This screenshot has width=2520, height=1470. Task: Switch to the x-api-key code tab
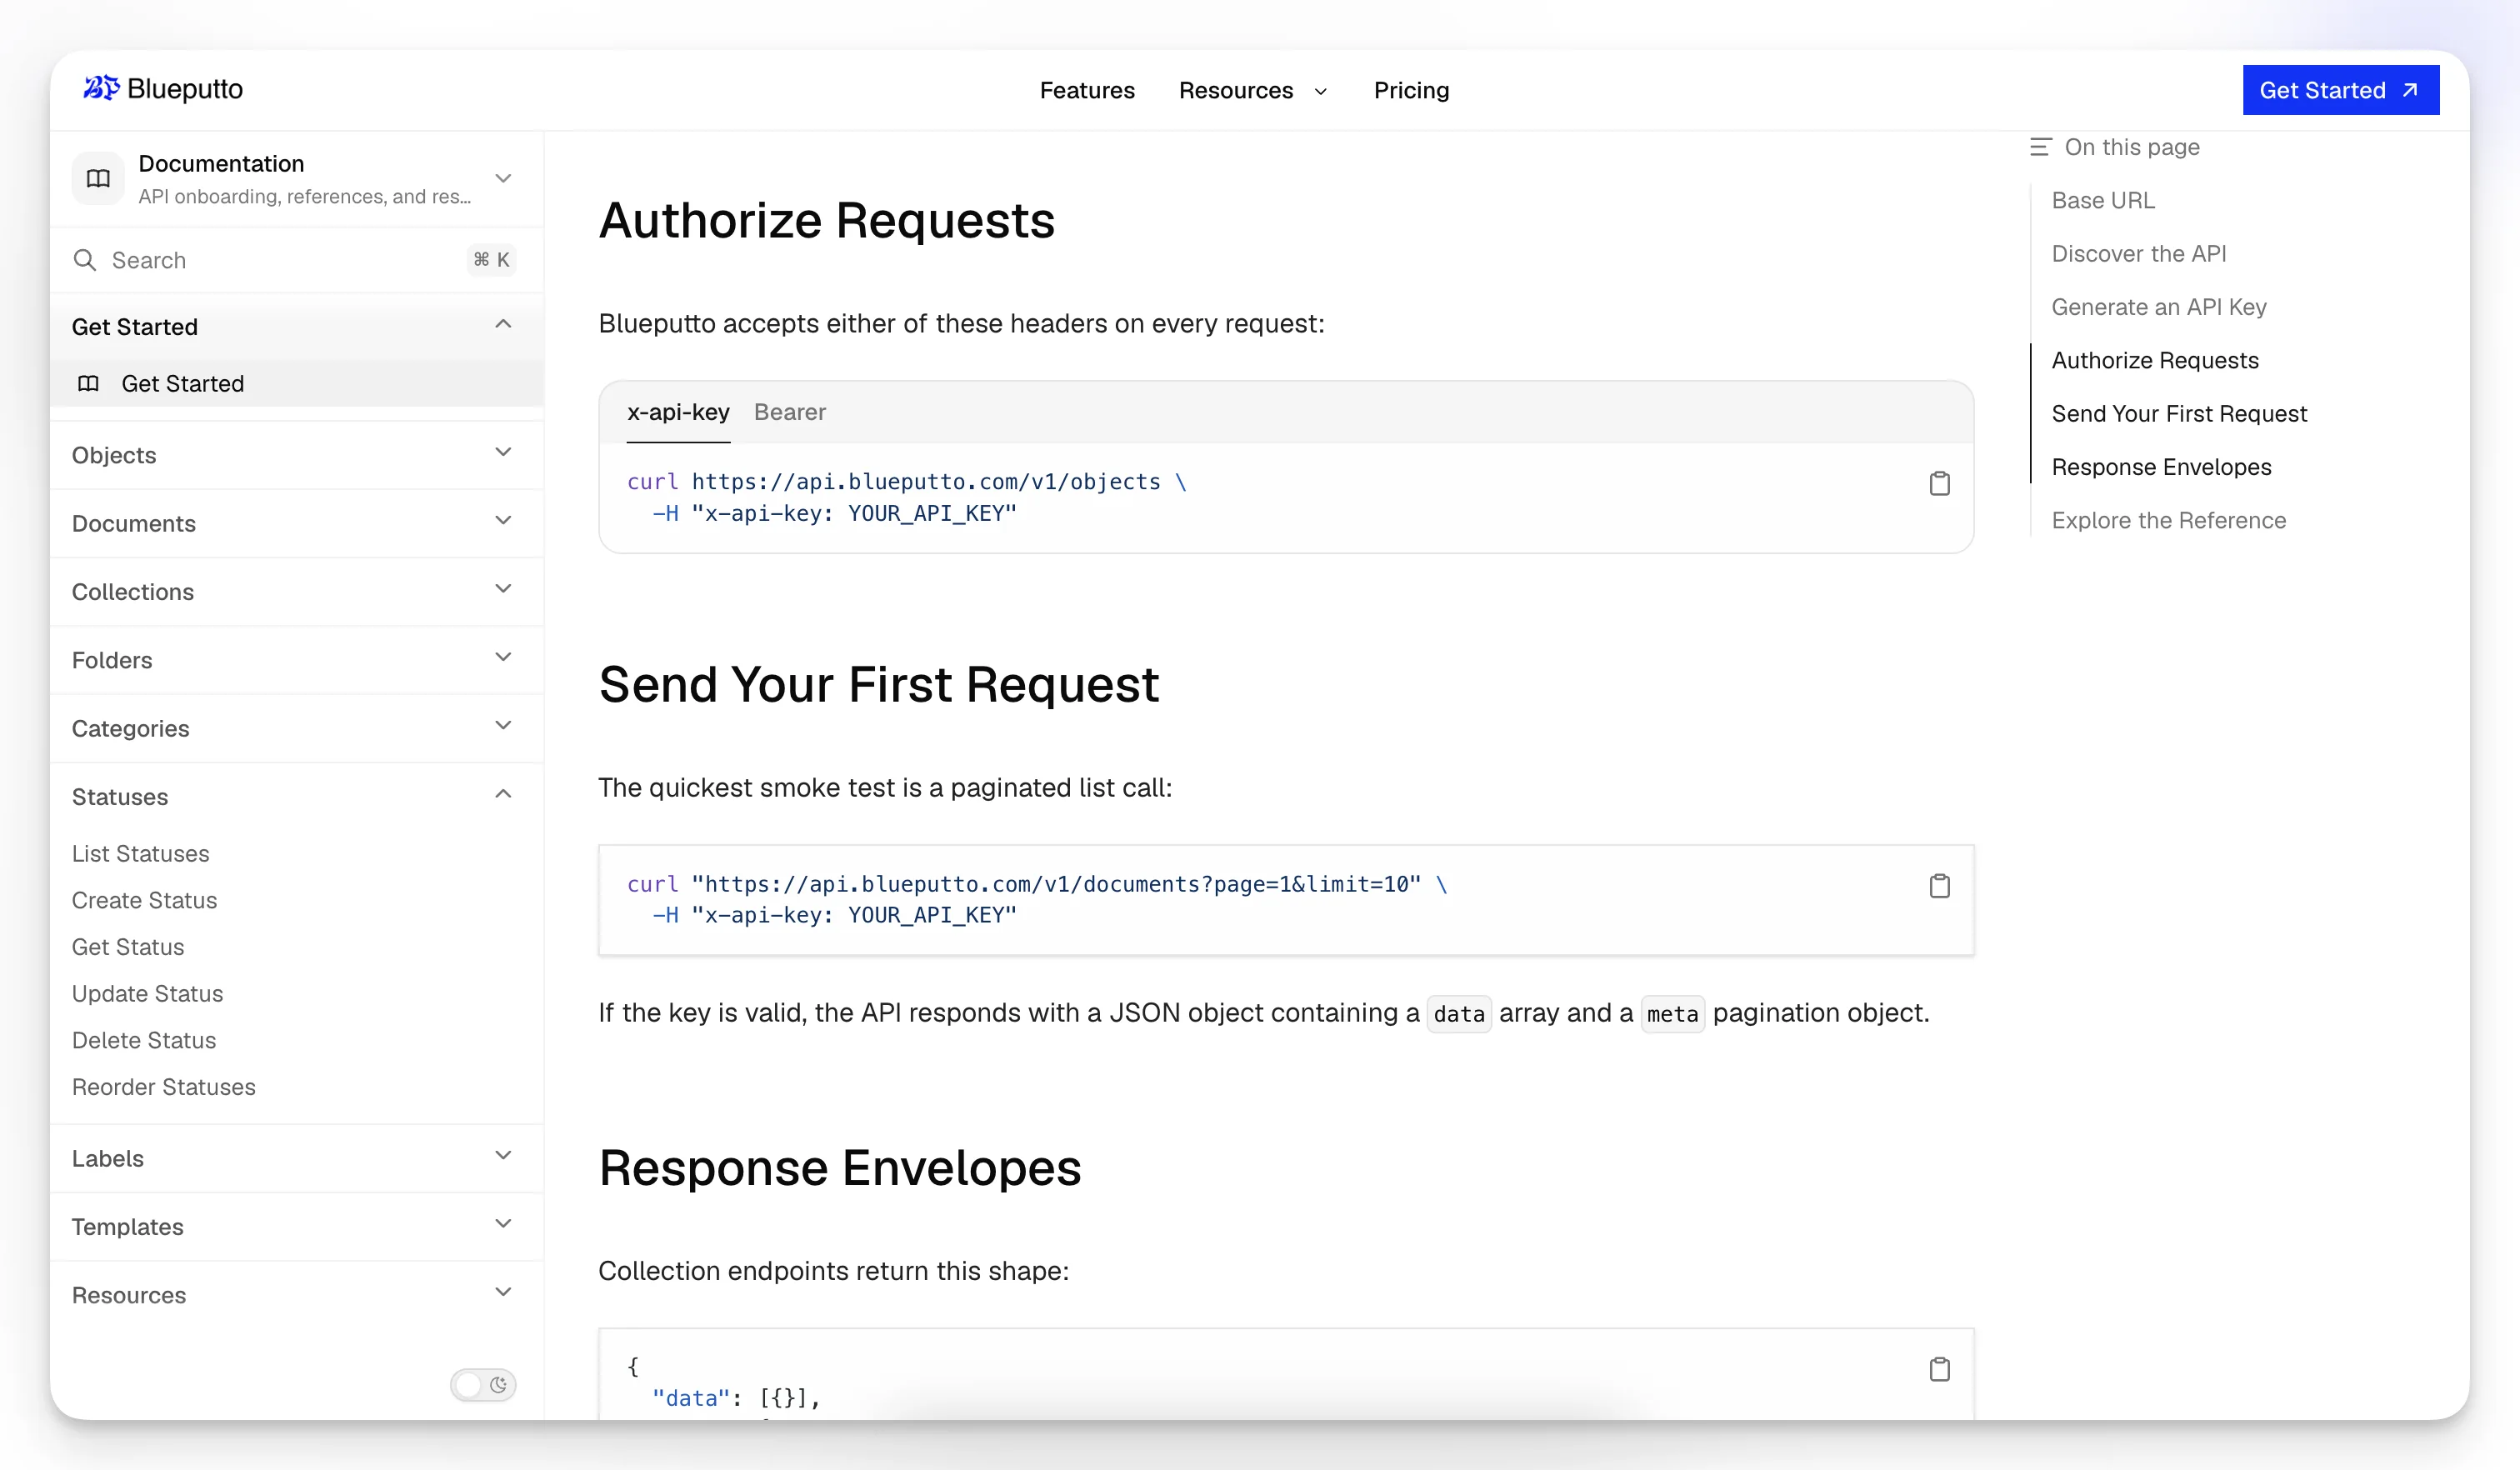tap(678, 412)
